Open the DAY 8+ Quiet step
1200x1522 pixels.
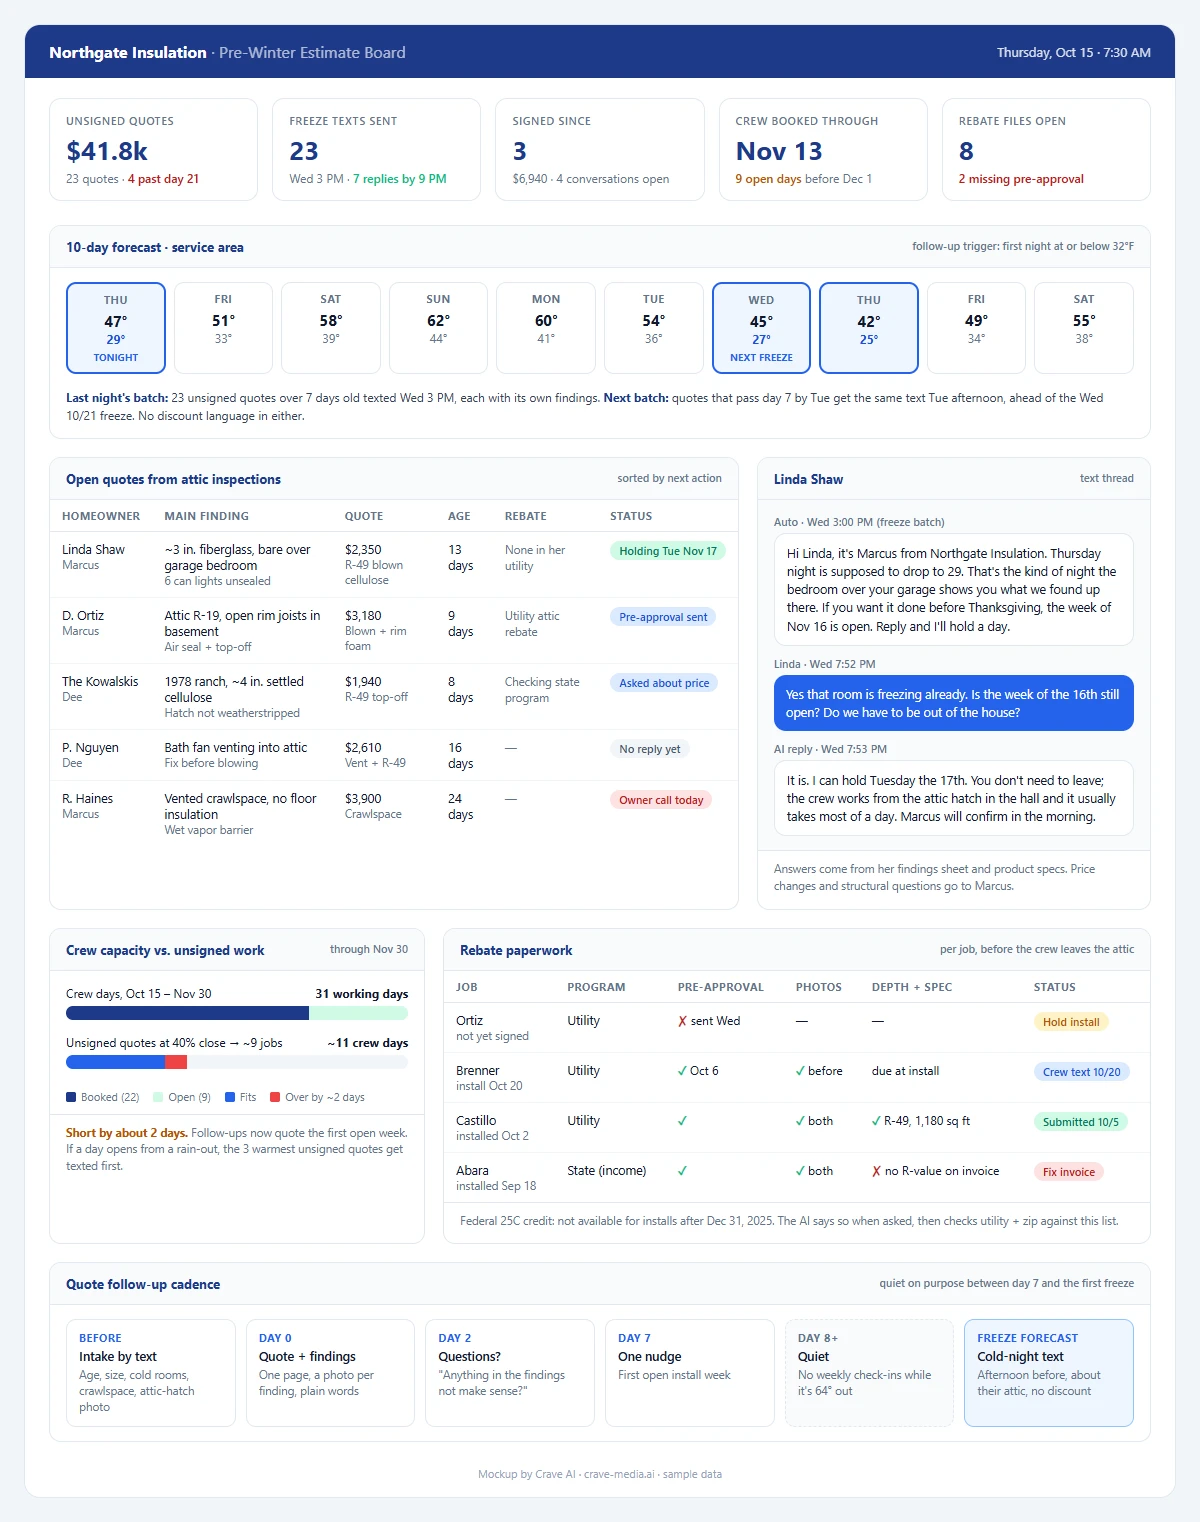click(x=869, y=1373)
